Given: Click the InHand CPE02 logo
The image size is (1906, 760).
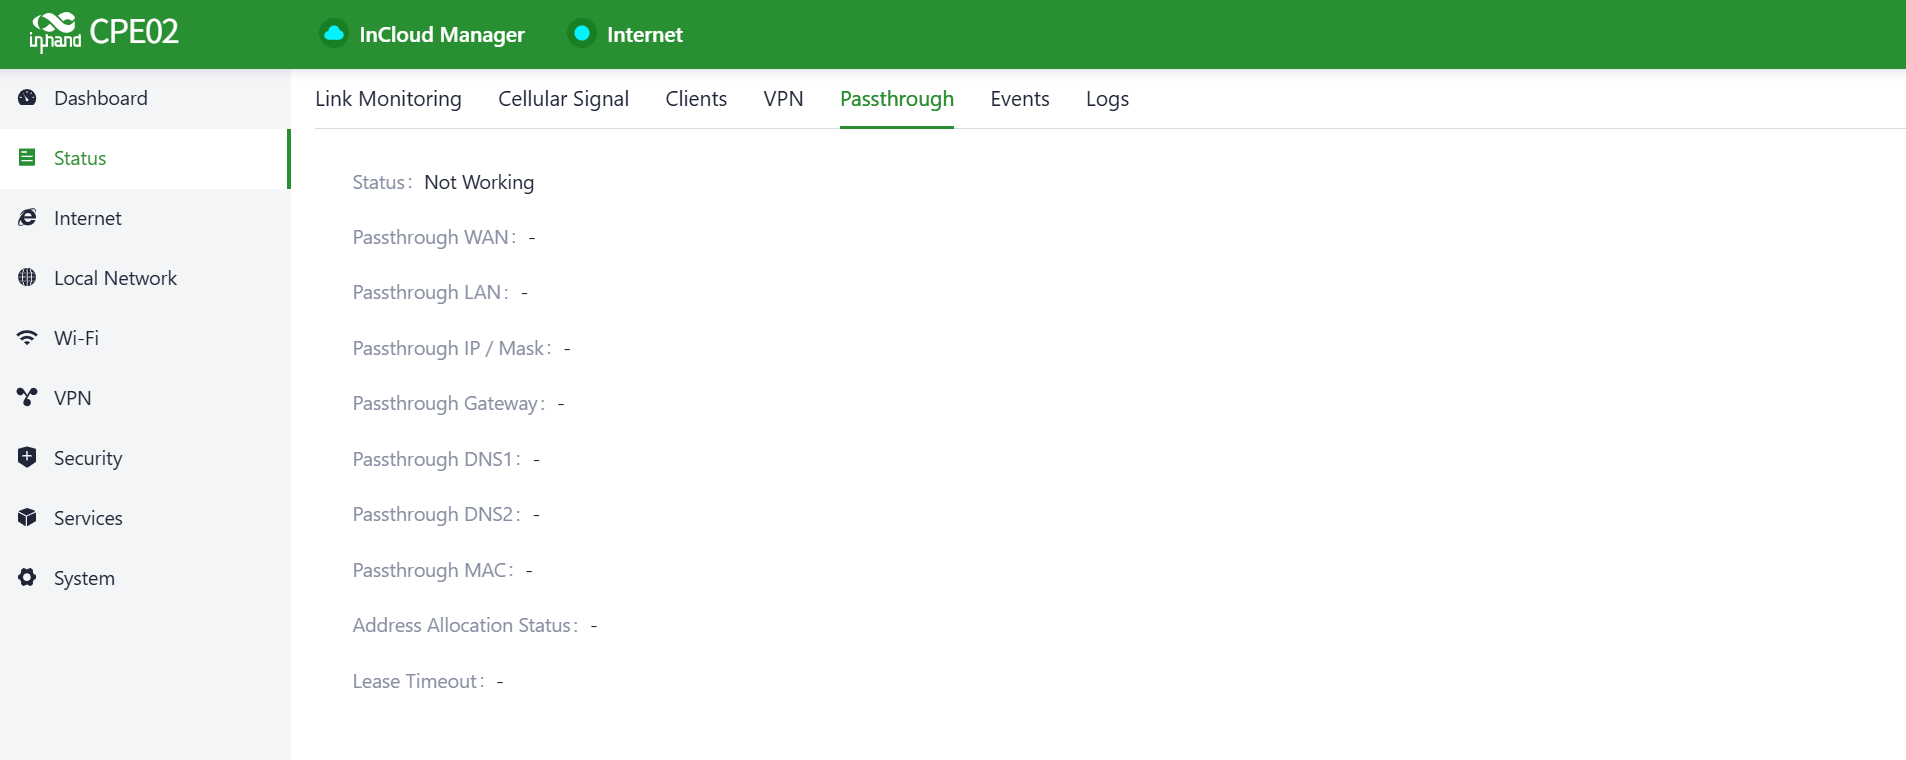Looking at the screenshot, I should pos(104,33).
